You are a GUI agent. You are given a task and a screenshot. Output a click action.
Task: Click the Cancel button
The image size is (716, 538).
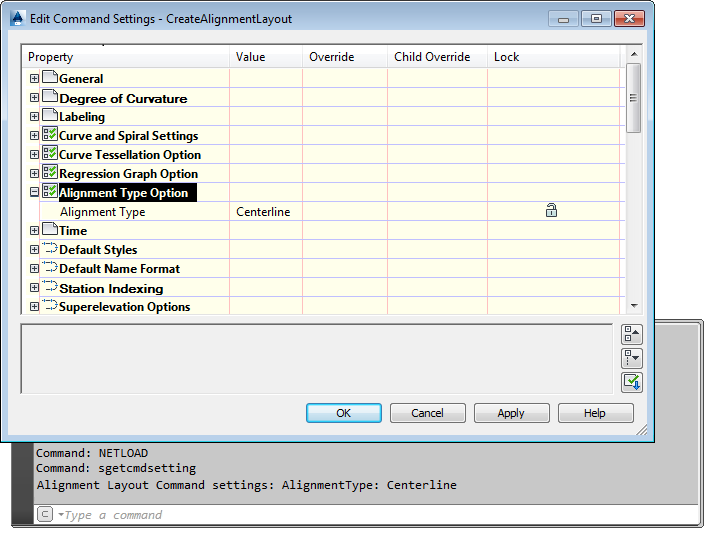(427, 413)
